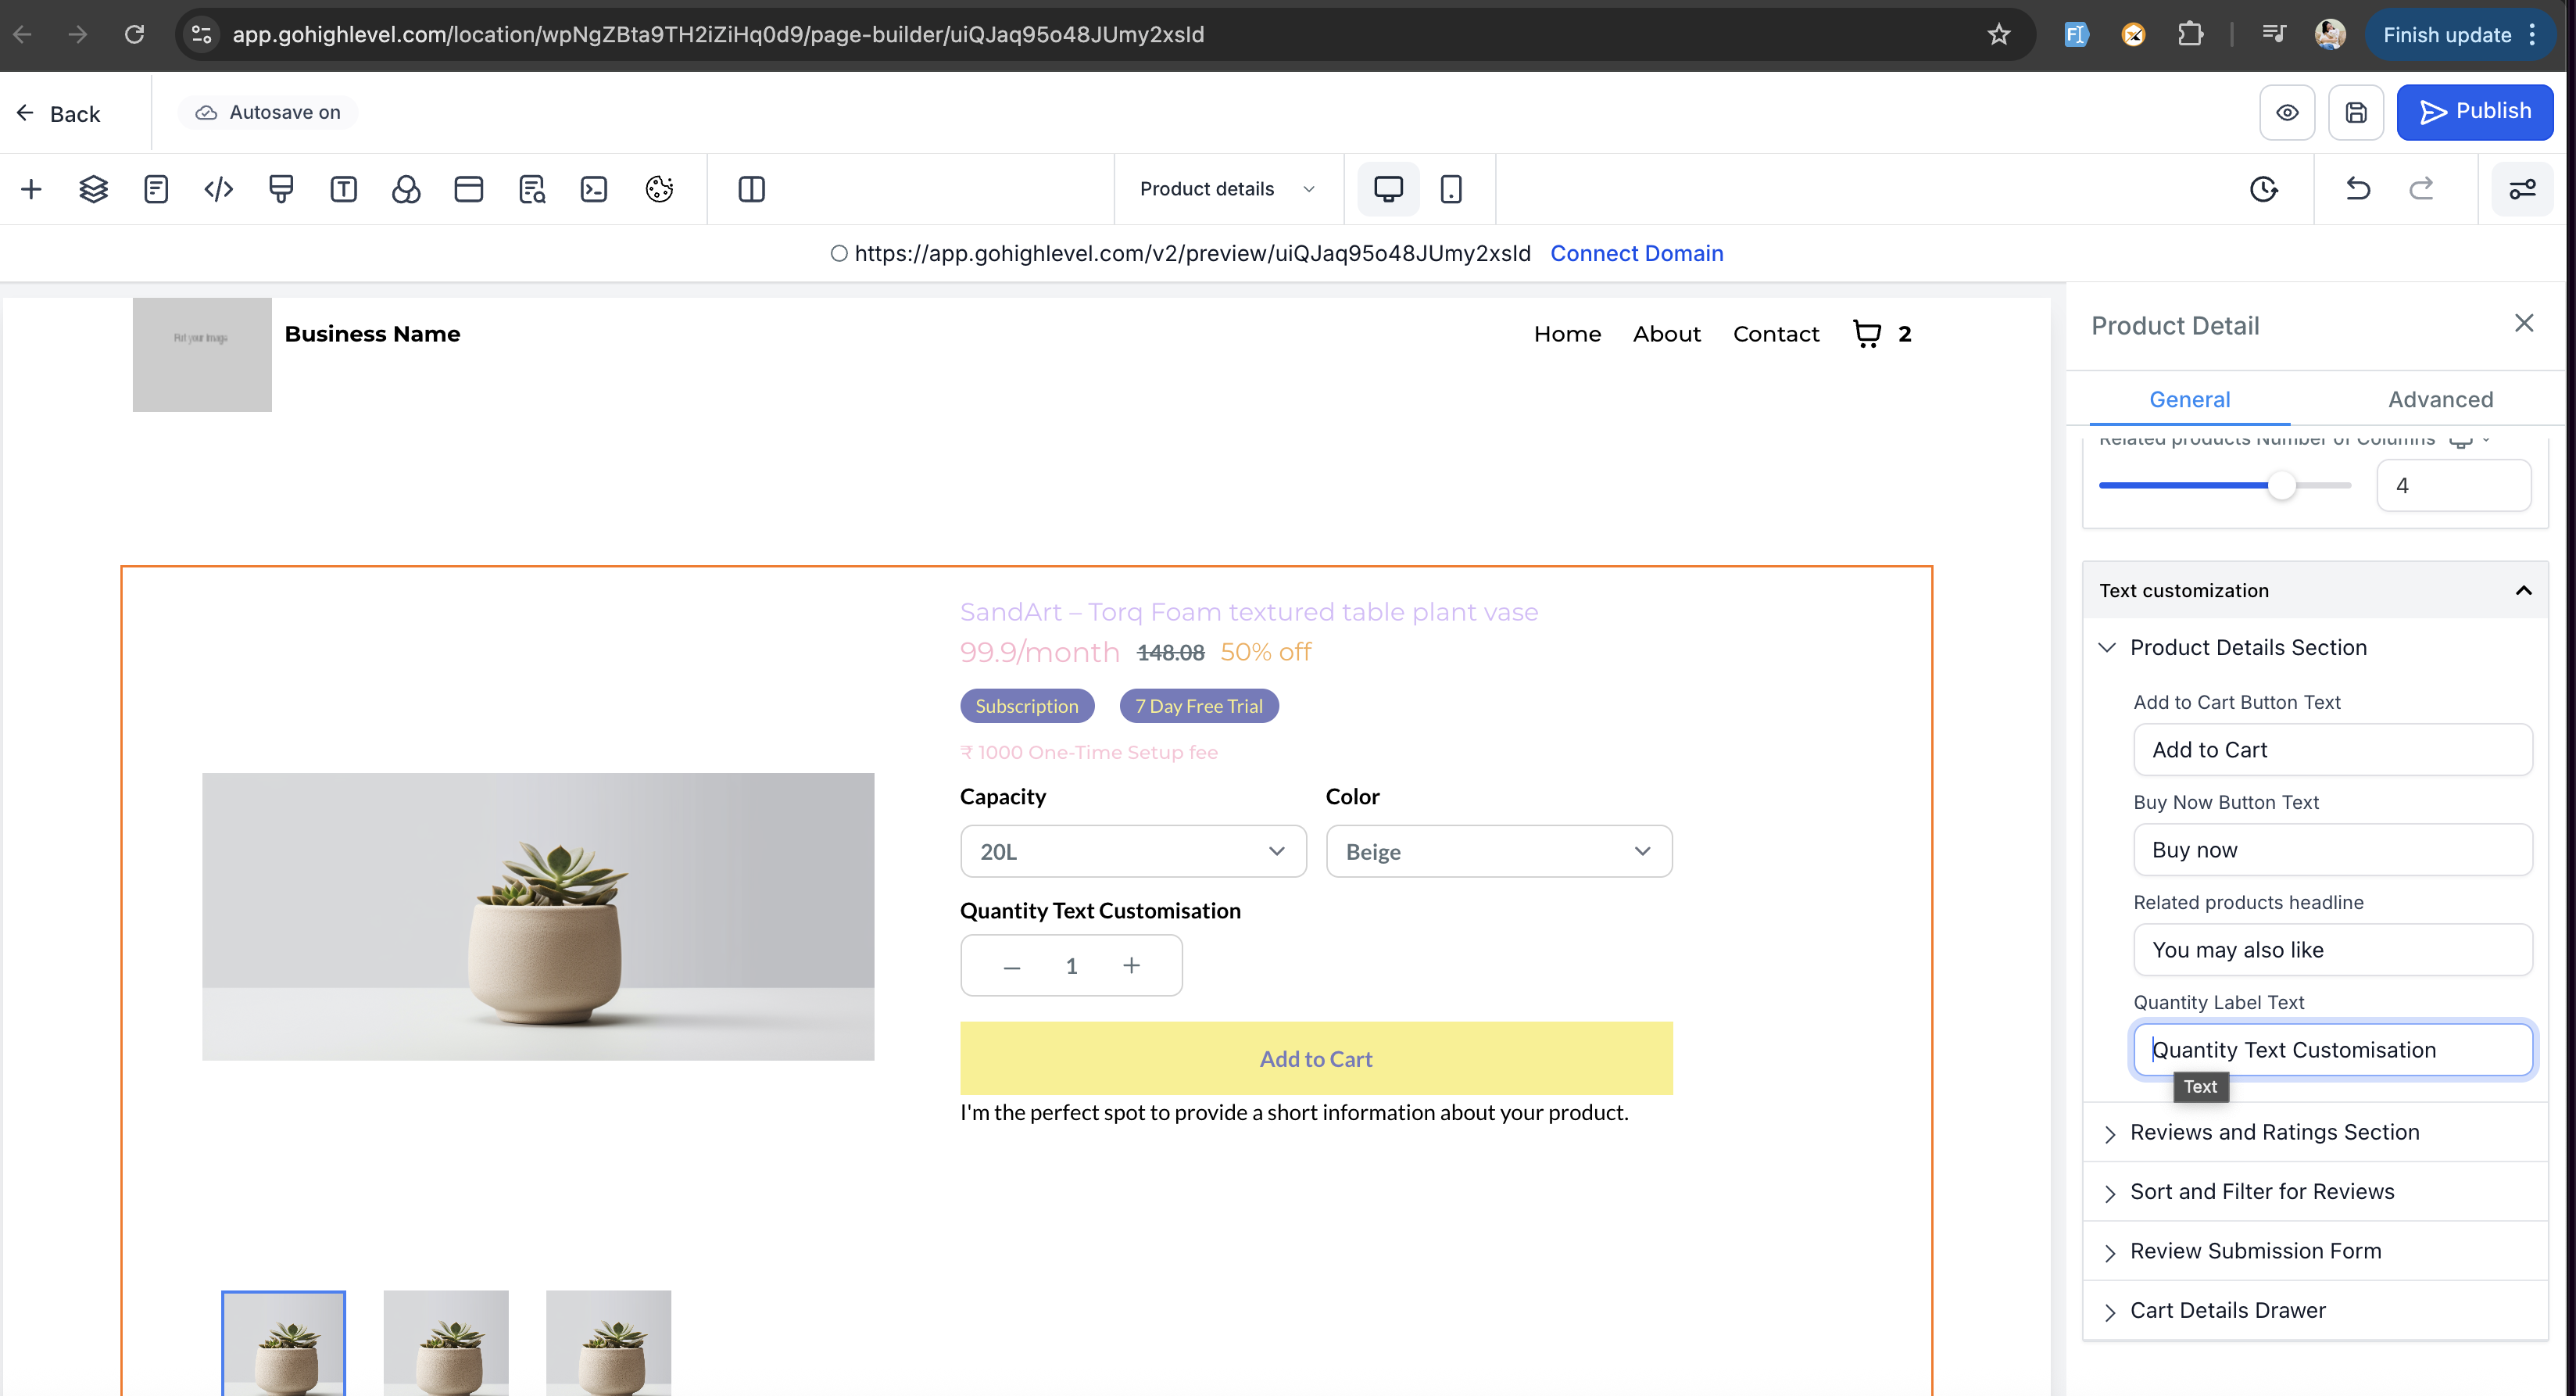Open the Product details page dropdown
The width and height of the screenshot is (2576, 1396).
[x=1227, y=189]
